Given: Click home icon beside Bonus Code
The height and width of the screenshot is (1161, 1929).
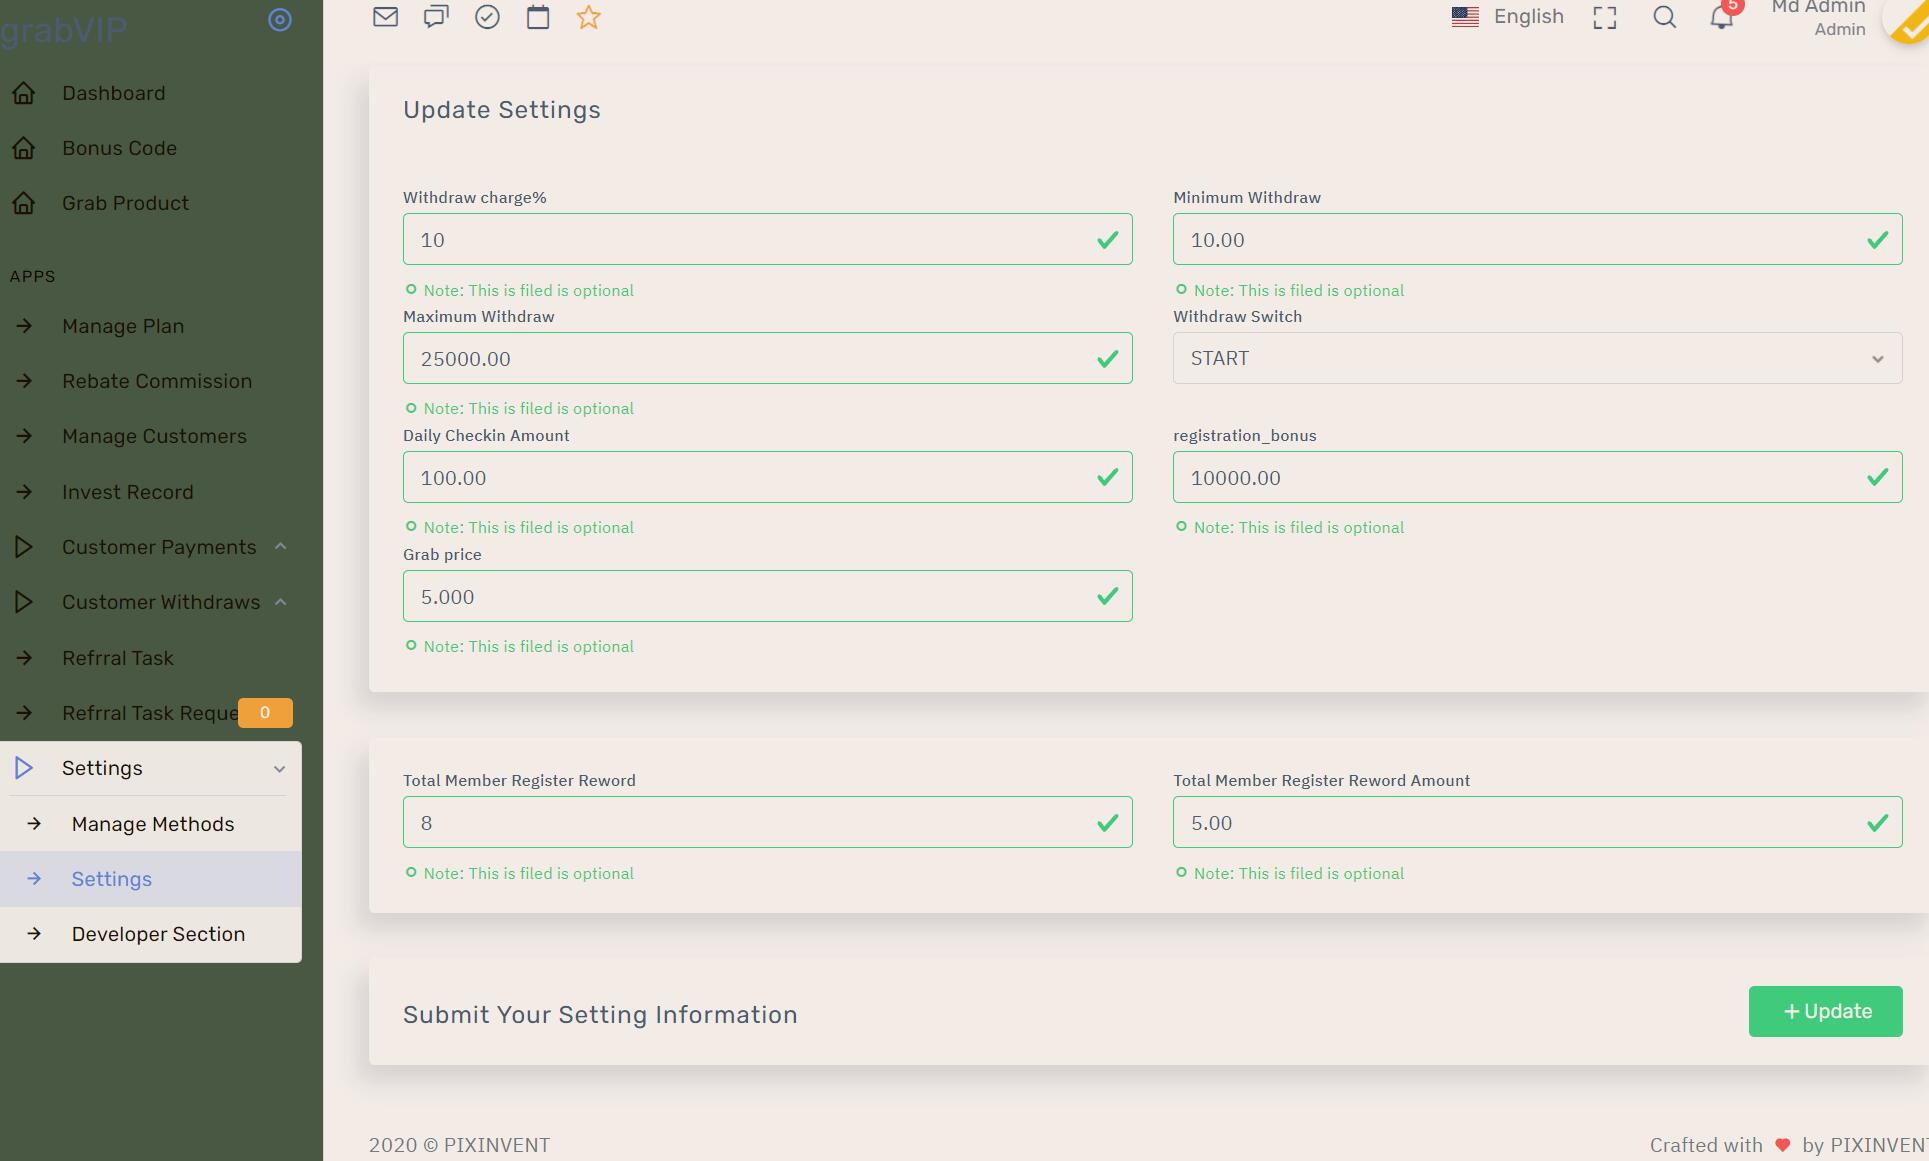Looking at the screenshot, I should pyautogui.click(x=24, y=148).
